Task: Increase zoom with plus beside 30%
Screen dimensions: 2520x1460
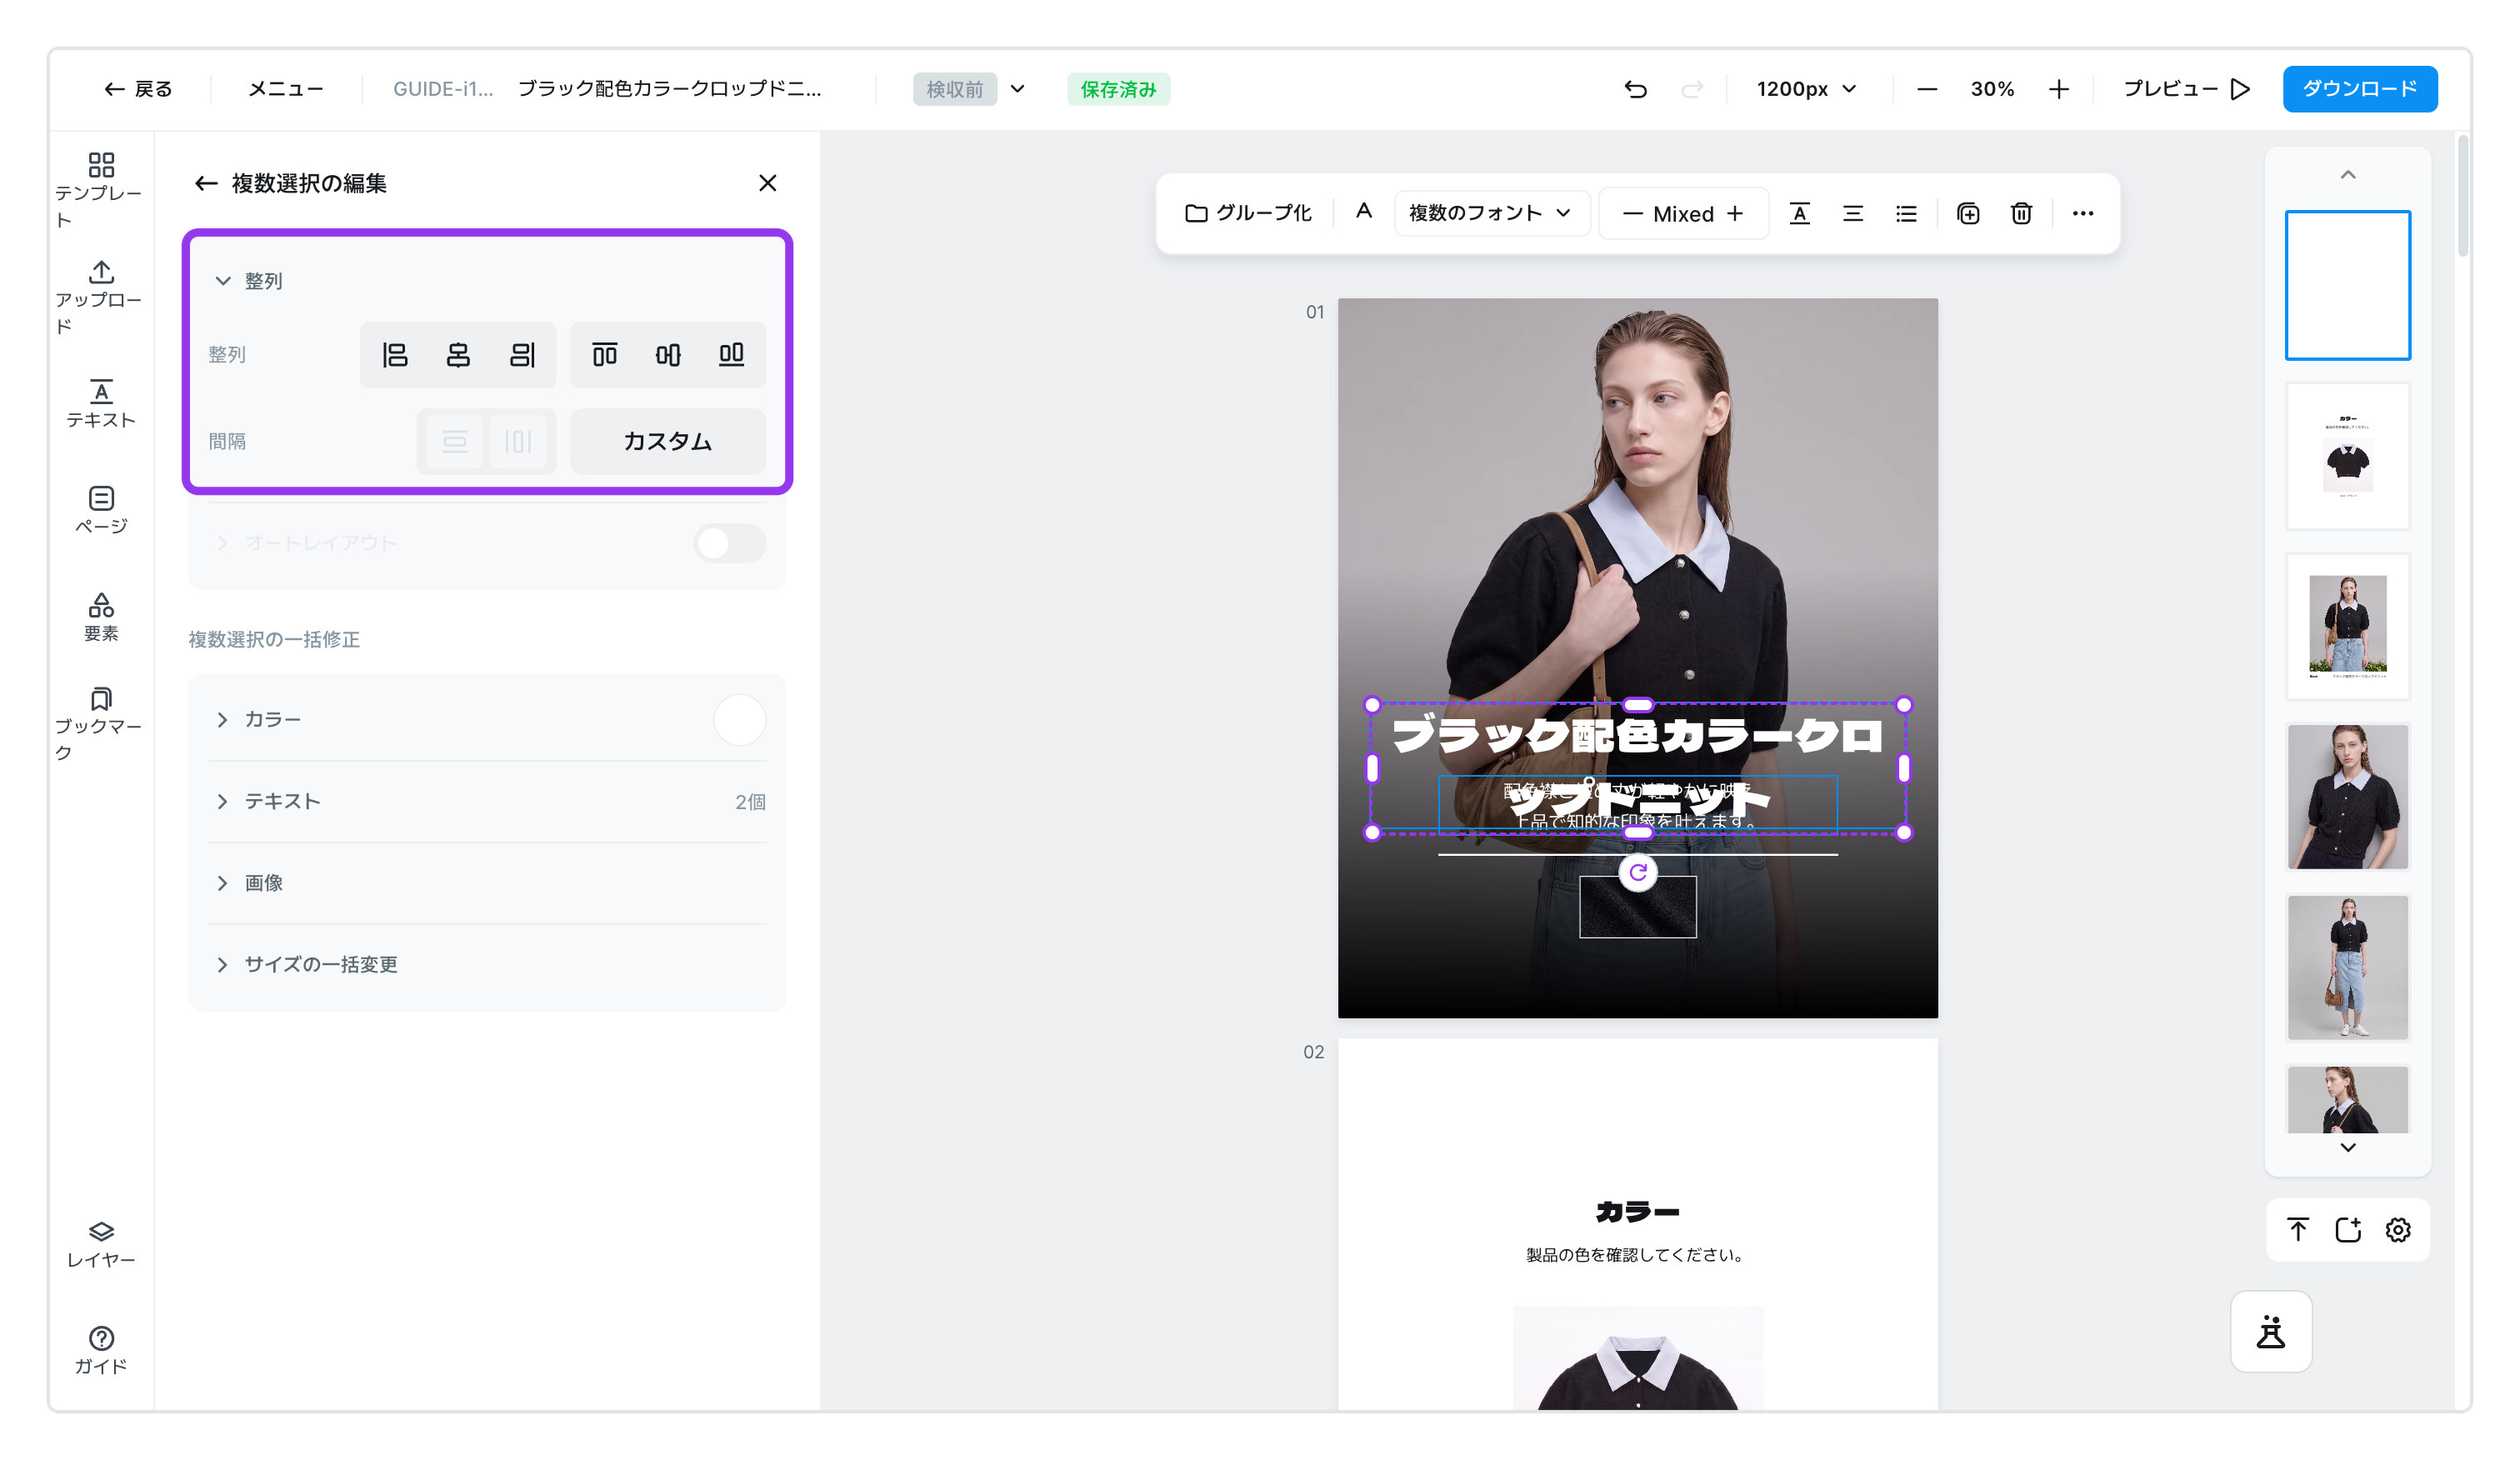Action: (2058, 89)
